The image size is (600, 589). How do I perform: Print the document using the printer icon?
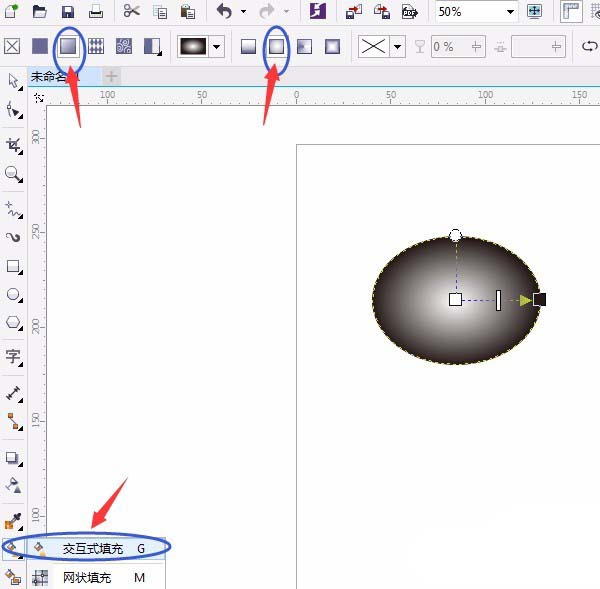point(96,11)
